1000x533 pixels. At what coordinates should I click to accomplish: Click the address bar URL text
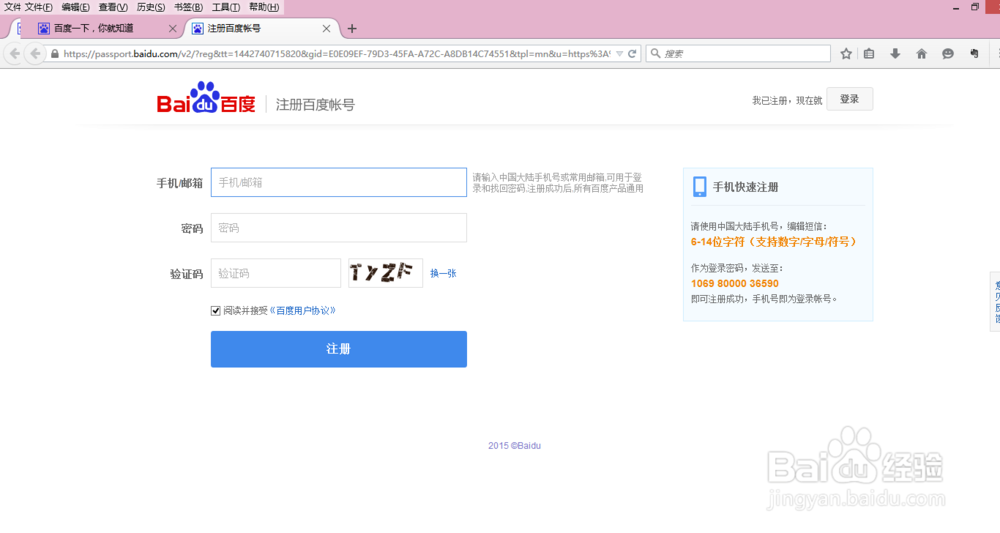(x=337, y=54)
